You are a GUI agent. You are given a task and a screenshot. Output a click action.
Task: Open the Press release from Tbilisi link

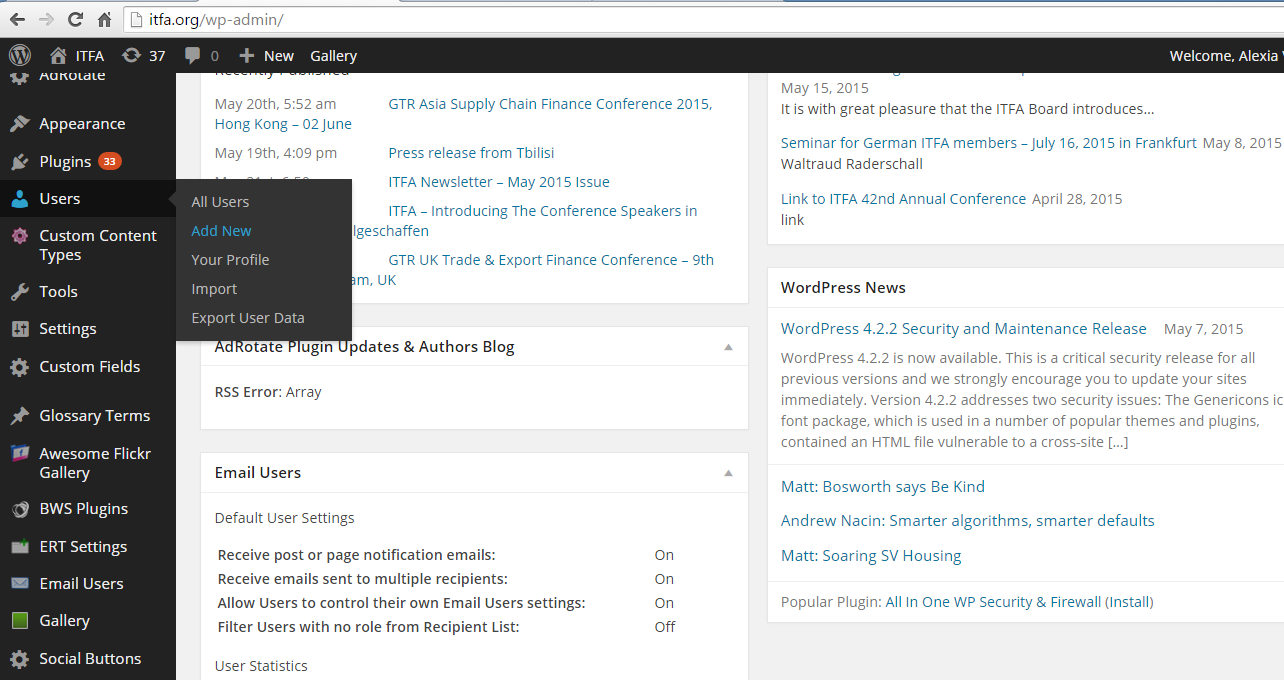click(471, 153)
